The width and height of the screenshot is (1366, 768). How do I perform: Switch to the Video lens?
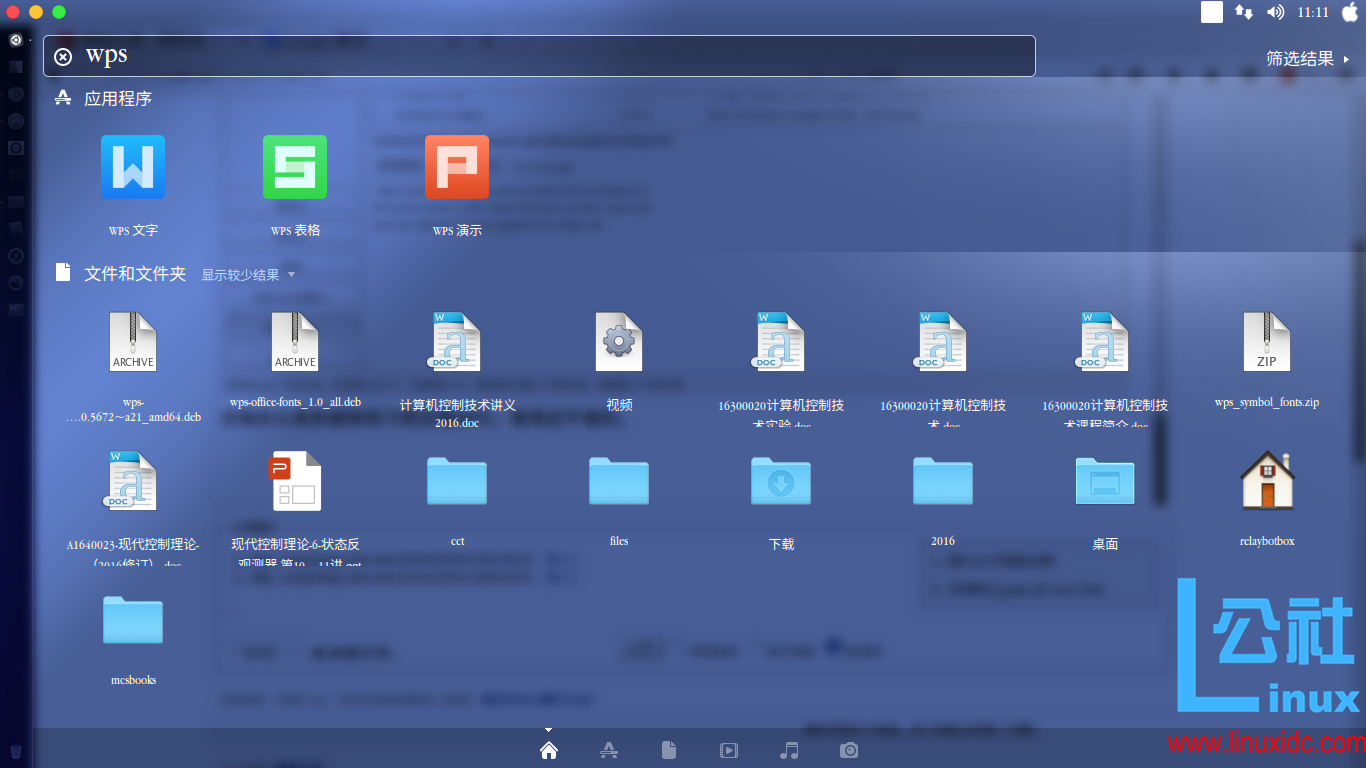[729, 750]
